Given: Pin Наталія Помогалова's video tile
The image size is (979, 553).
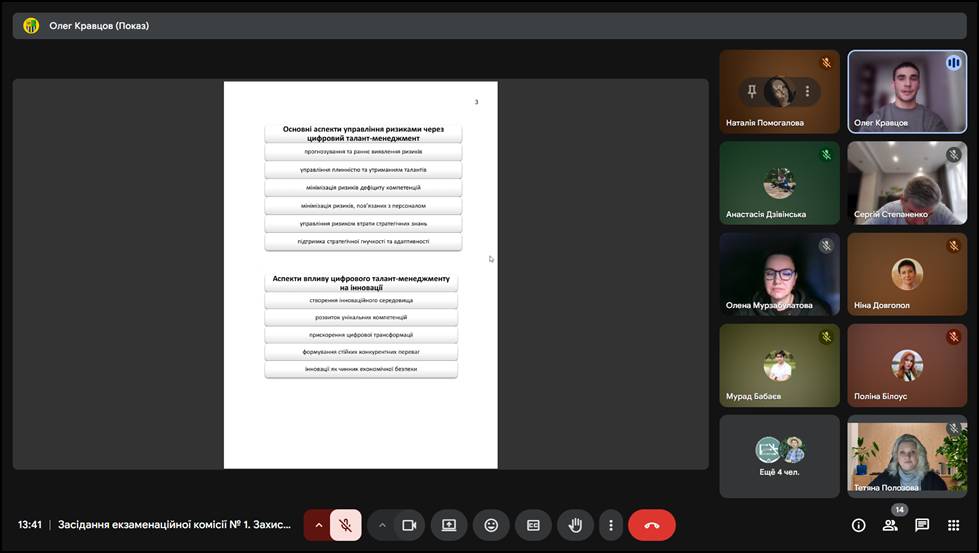Looking at the screenshot, I should (x=752, y=92).
